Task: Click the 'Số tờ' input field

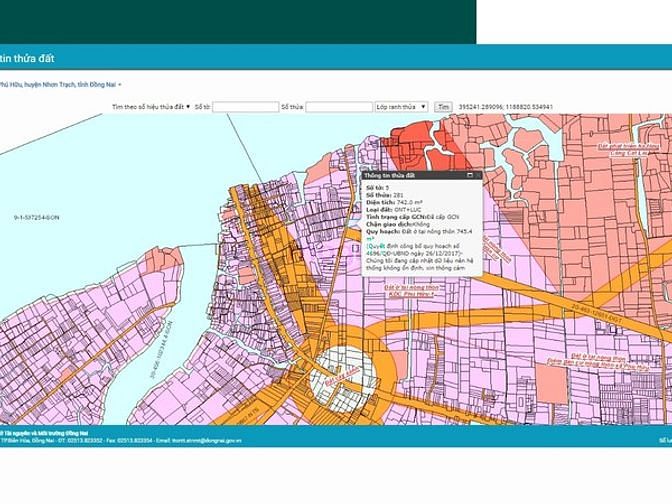Action: [245, 106]
